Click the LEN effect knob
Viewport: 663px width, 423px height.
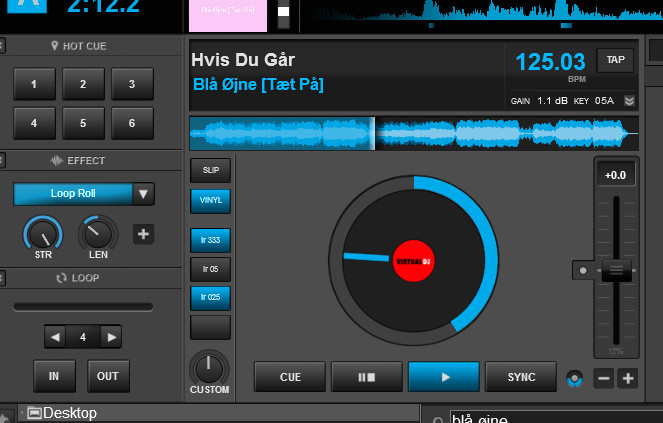pos(98,235)
